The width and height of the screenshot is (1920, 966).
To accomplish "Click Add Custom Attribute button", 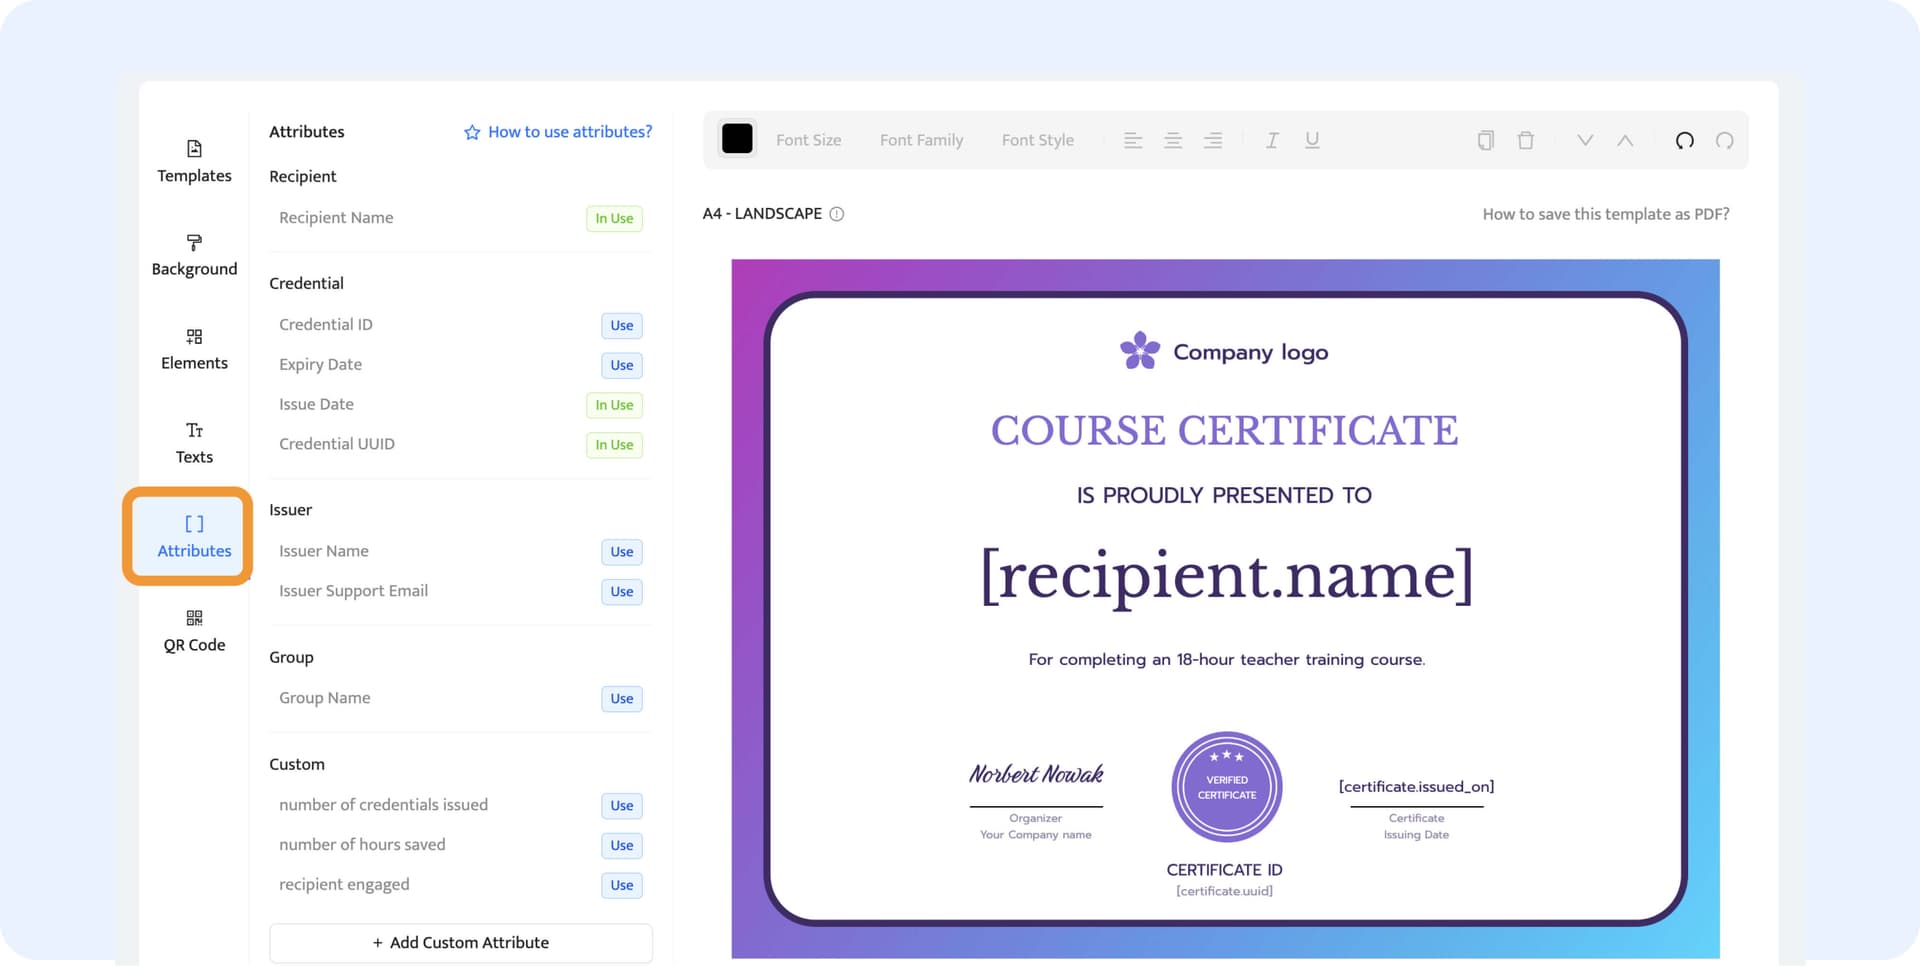I will click(460, 943).
